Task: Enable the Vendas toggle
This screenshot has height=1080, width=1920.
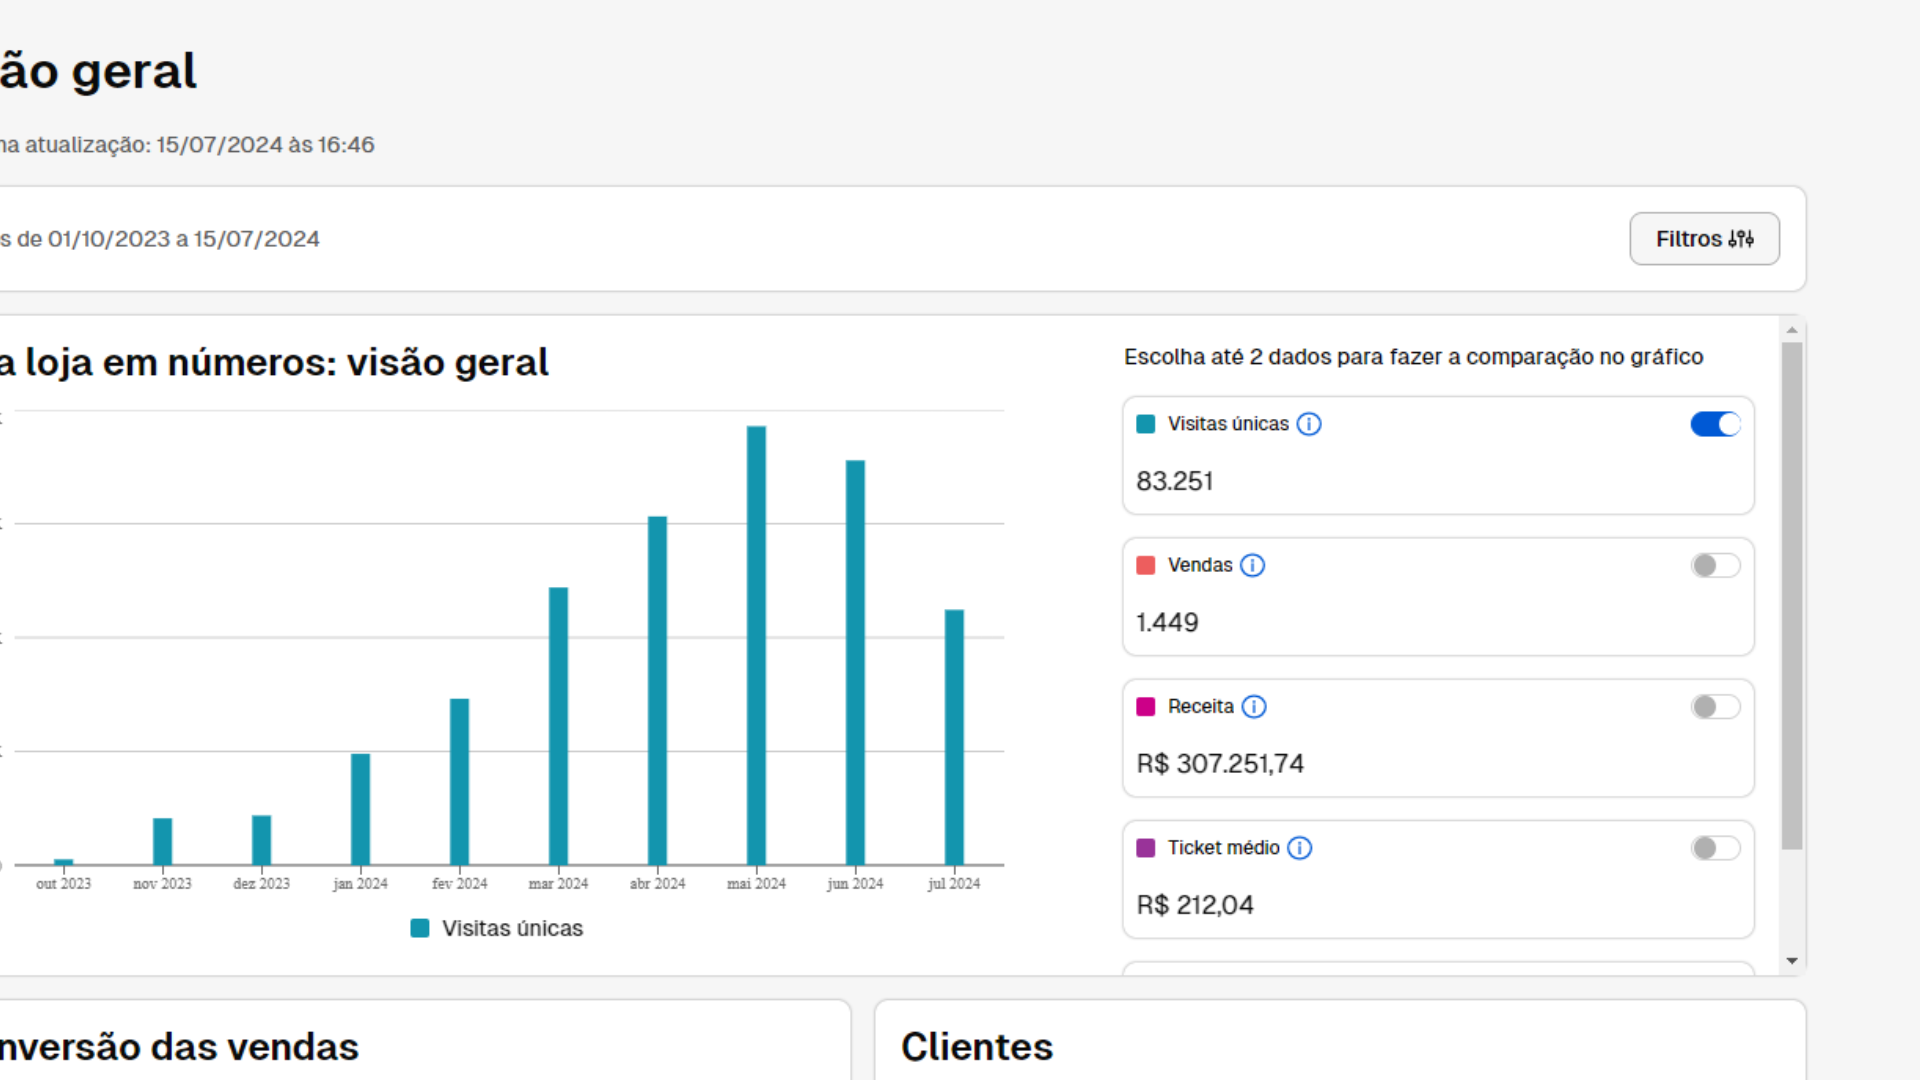Action: (x=1716, y=566)
